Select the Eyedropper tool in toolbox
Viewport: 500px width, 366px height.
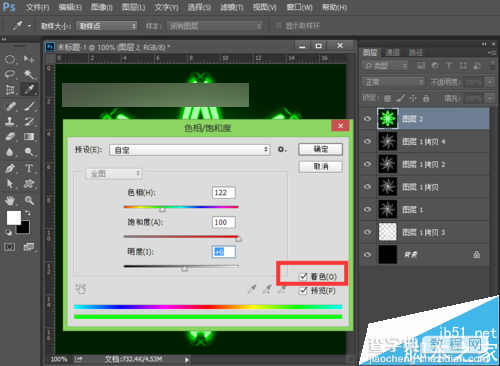click(x=29, y=90)
